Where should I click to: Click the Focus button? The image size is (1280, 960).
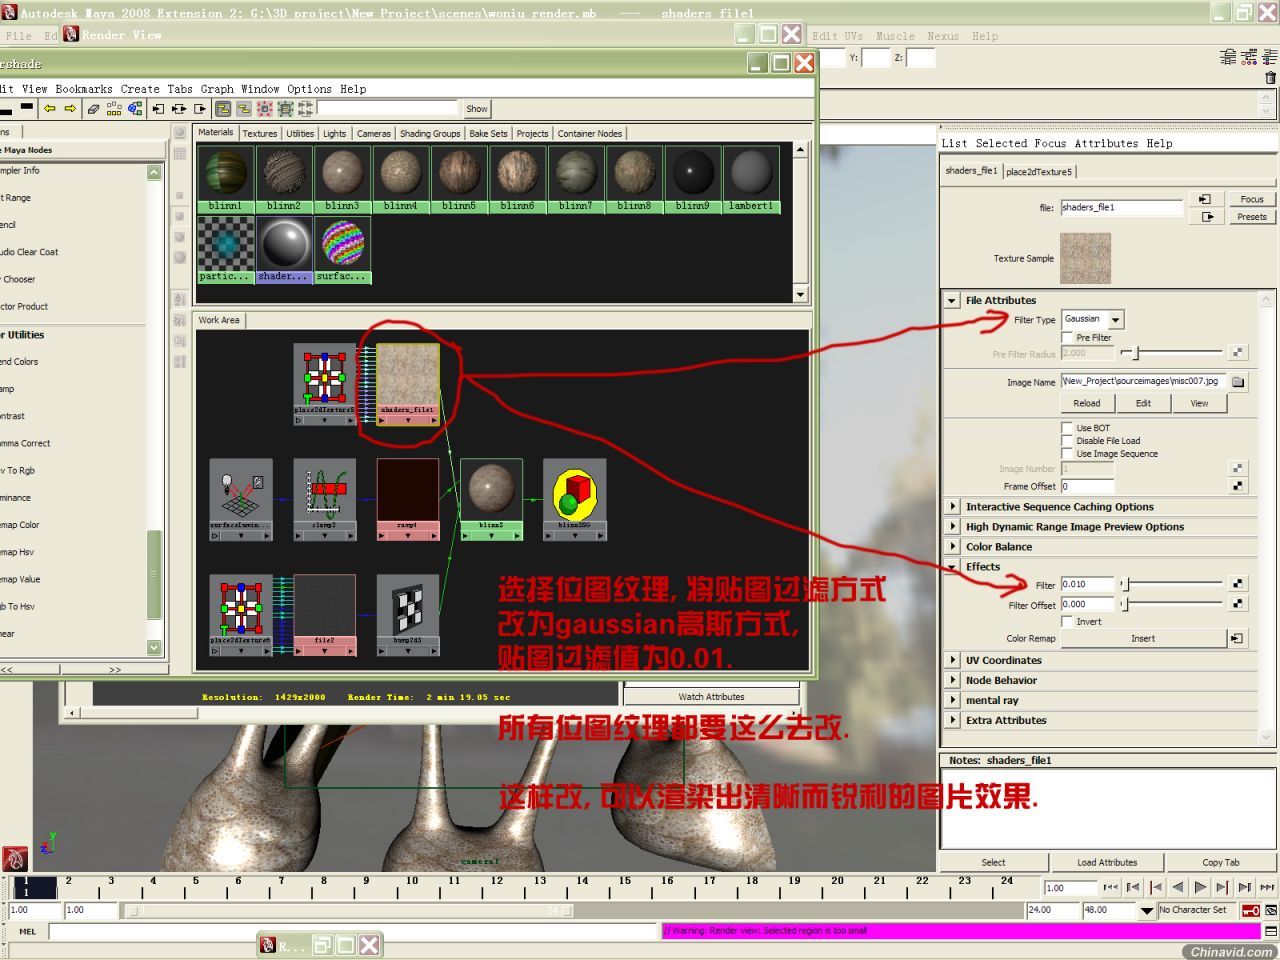pyautogui.click(x=1252, y=199)
